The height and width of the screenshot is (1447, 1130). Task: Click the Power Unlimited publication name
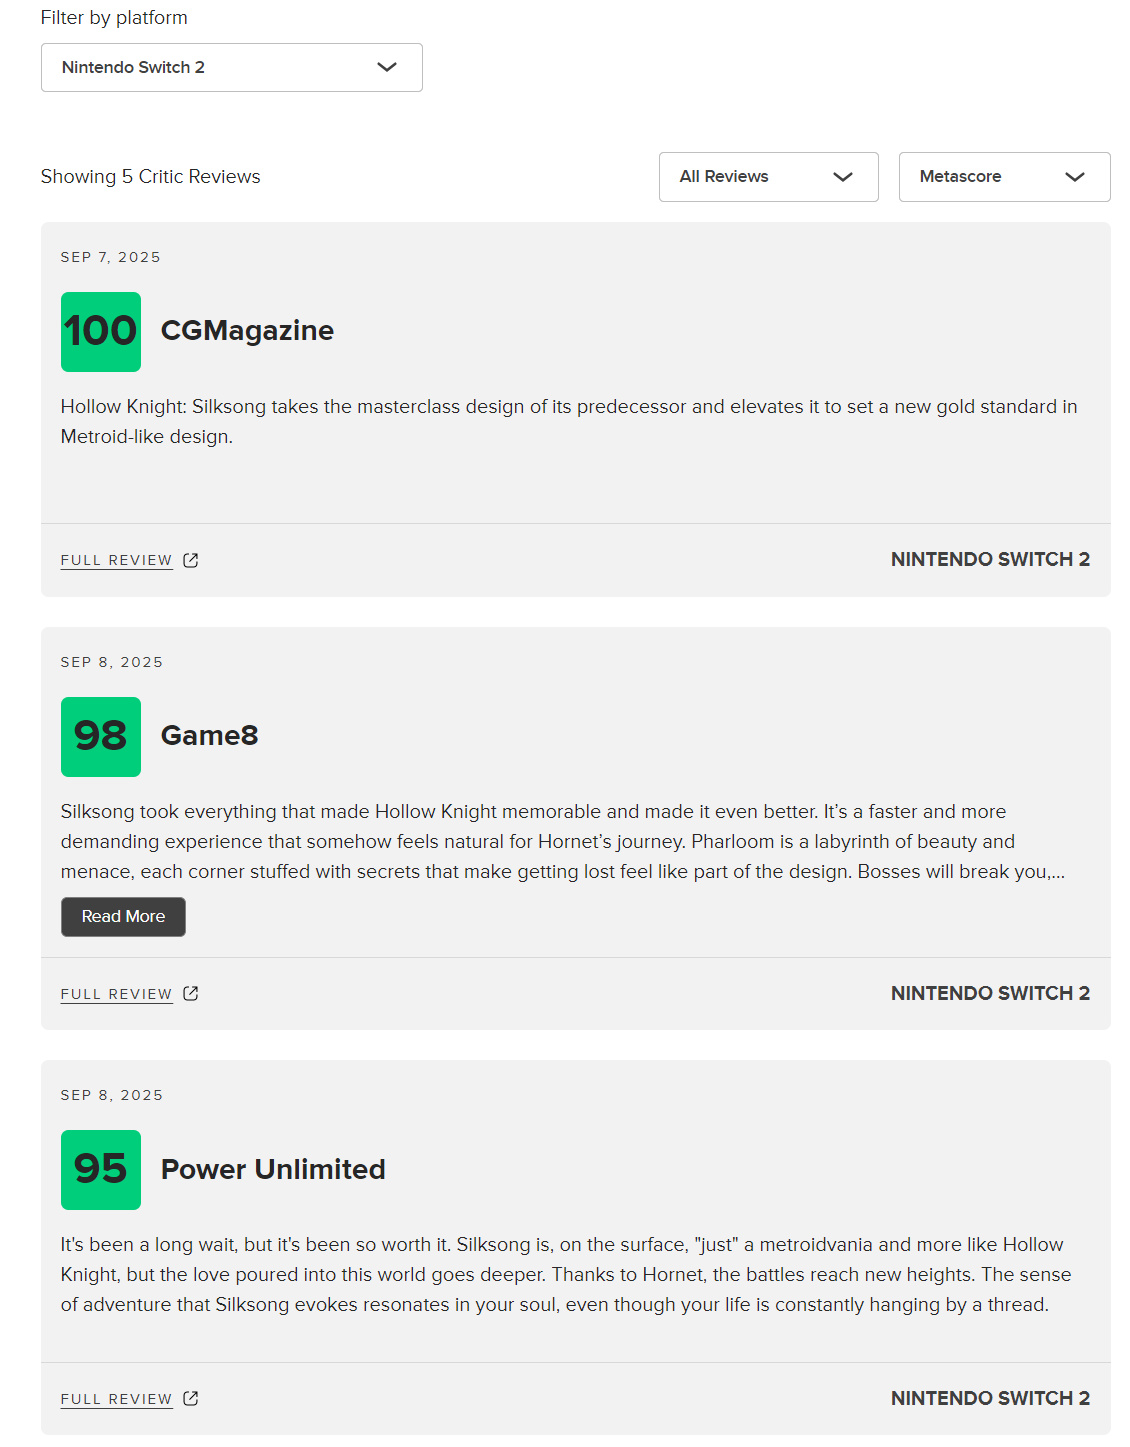pos(273,1169)
